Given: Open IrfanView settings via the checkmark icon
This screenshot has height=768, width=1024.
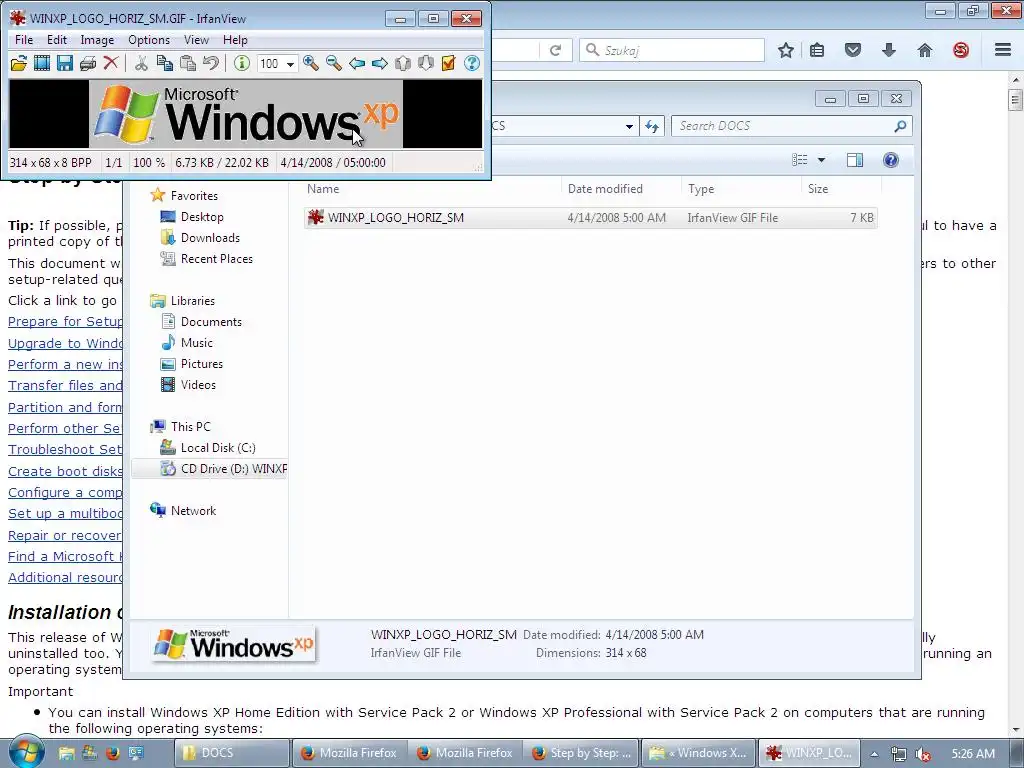Looking at the screenshot, I should click(x=449, y=63).
